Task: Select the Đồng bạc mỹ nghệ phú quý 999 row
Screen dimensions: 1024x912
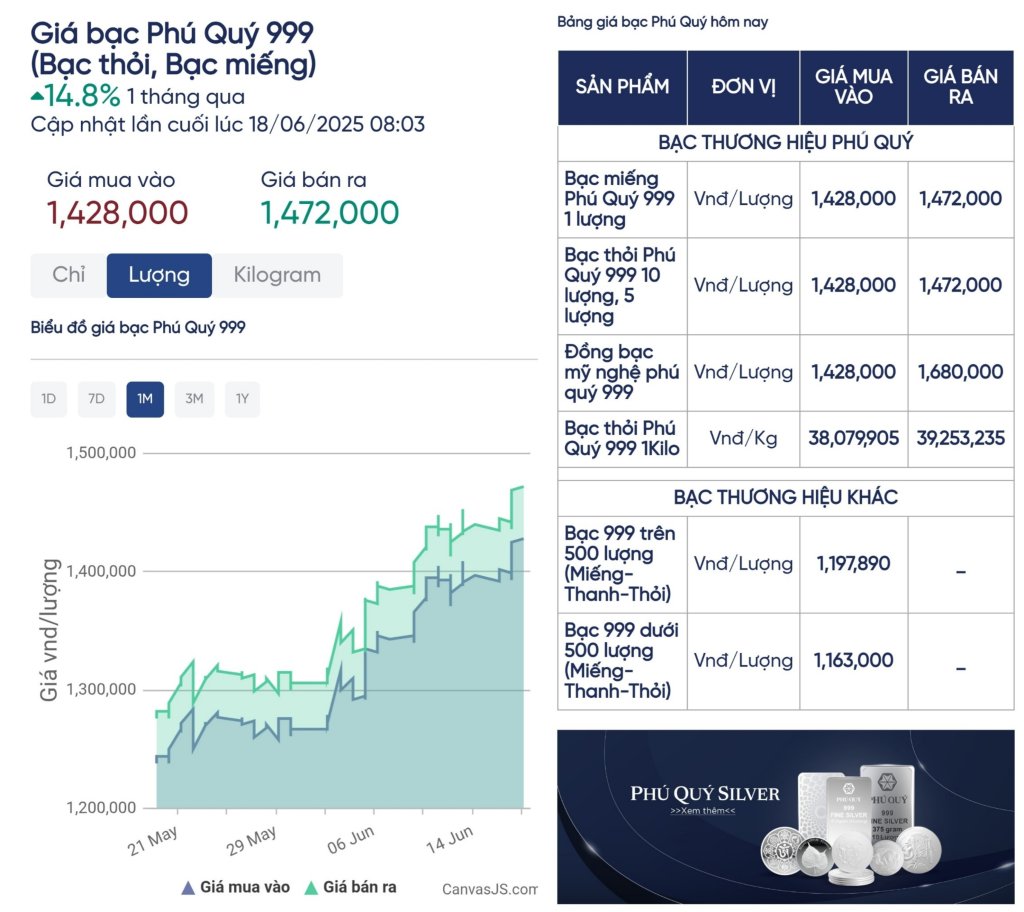Action: tap(786, 372)
